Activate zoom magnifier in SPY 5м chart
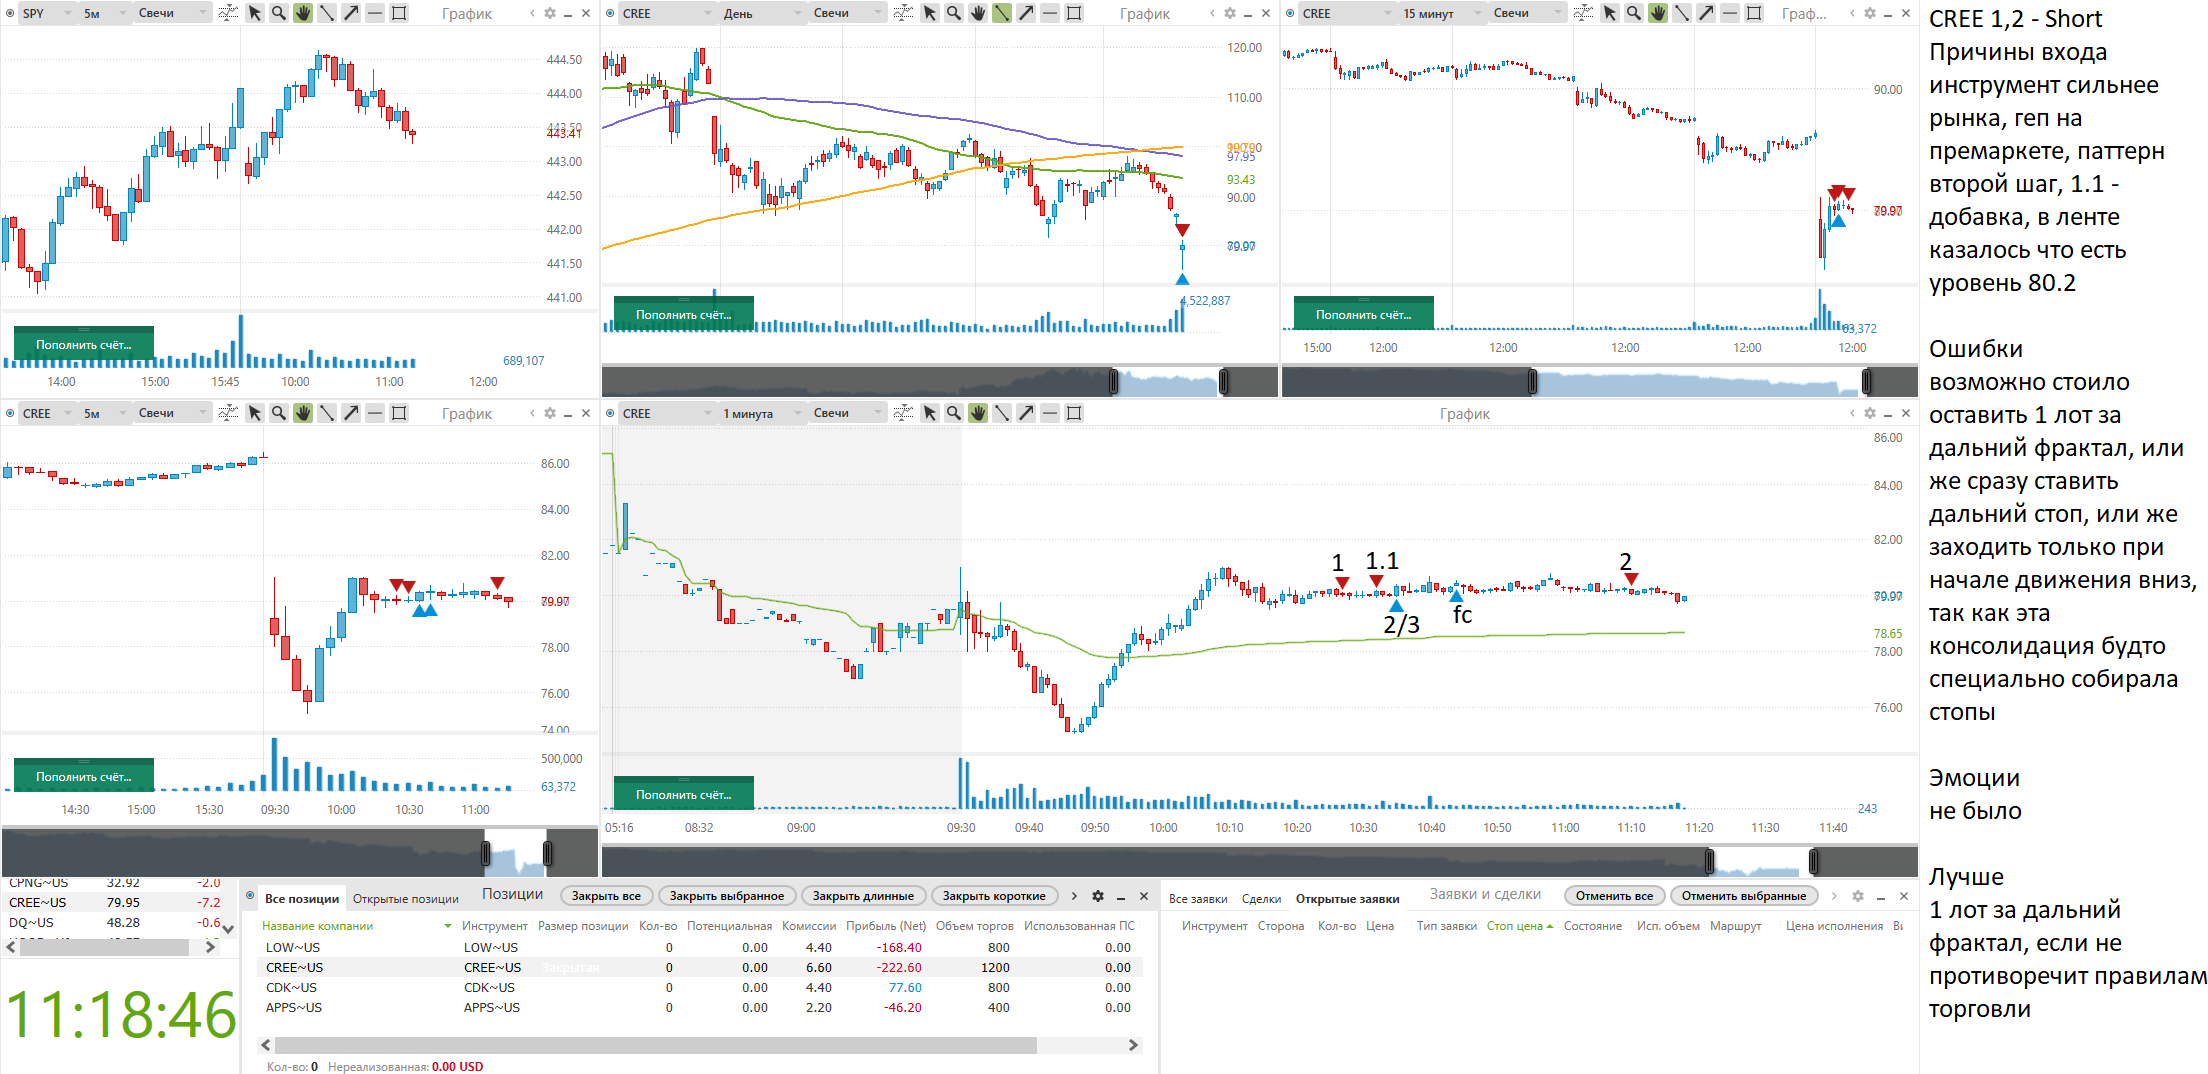Image resolution: width=2208 pixels, height=1074 pixels. pos(278,13)
